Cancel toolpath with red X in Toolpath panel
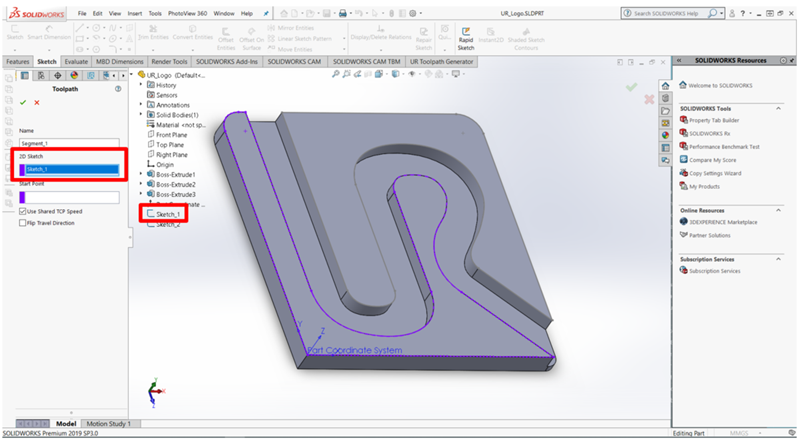The image size is (800, 440). (x=37, y=103)
